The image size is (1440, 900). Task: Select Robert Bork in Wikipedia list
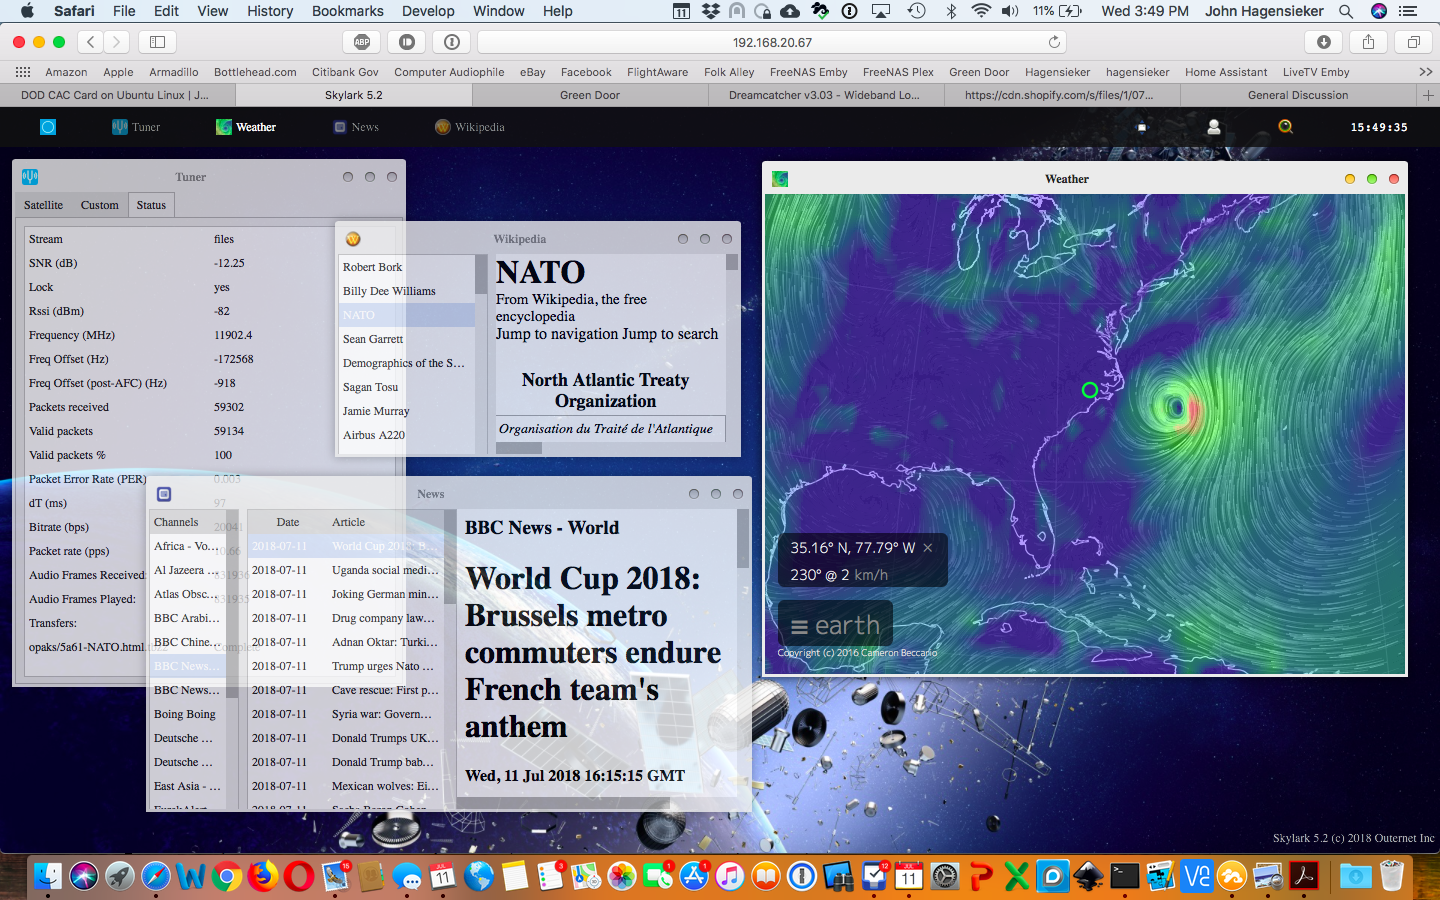(x=405, y=267)
